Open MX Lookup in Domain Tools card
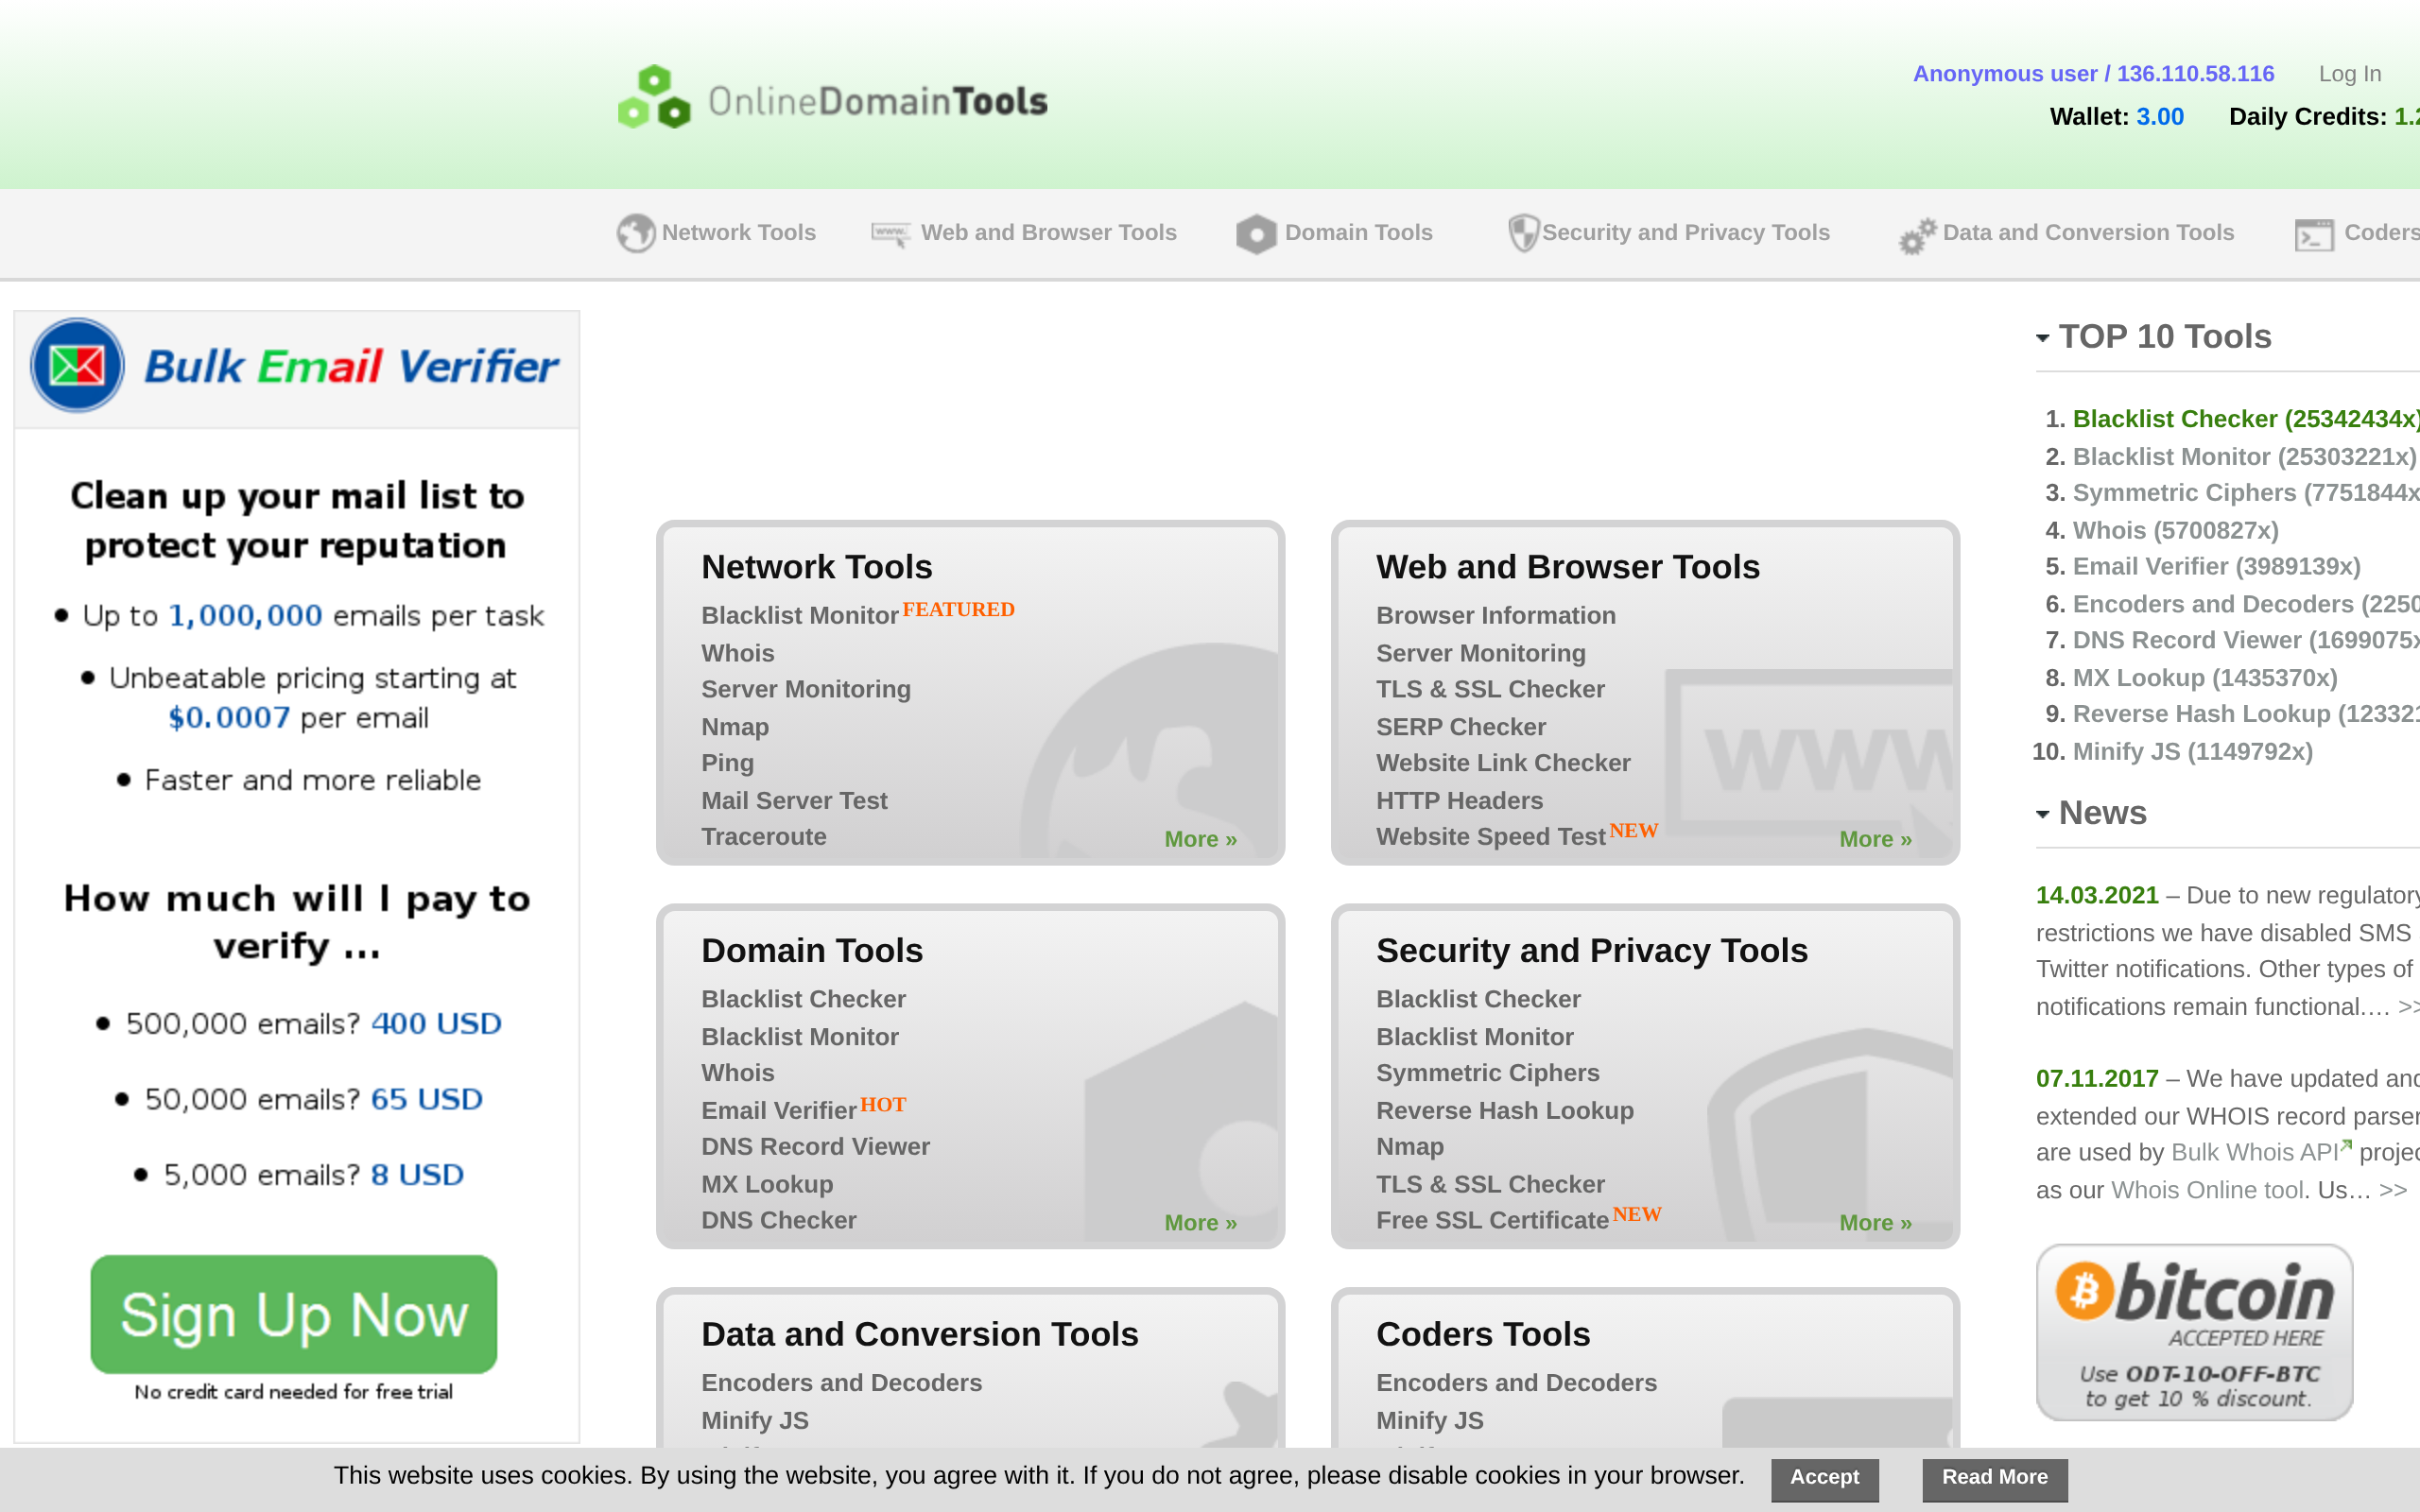Viewport: 2420px width, 1512px height. pyautogui.click(x=766, y=1184)
